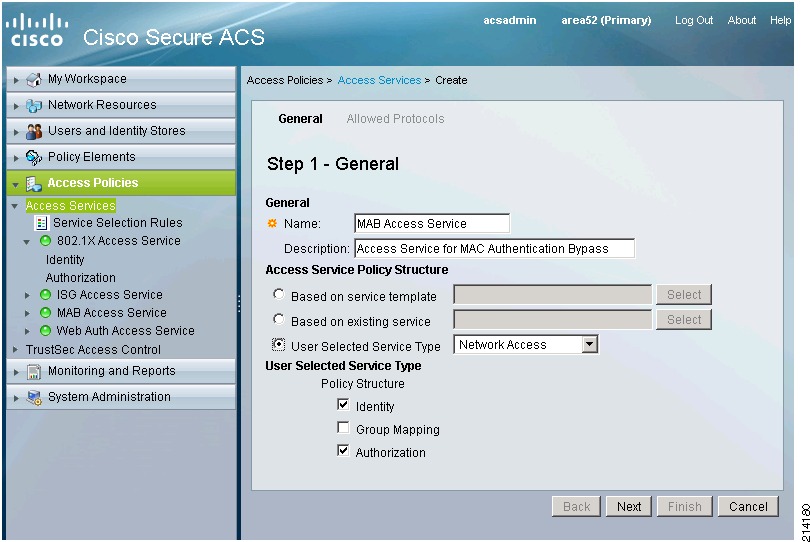This screenshot has width=810, height=542.
Task: Select User Selected Service Type radio button
Action: pyautogui.click(x=278, y=344)
